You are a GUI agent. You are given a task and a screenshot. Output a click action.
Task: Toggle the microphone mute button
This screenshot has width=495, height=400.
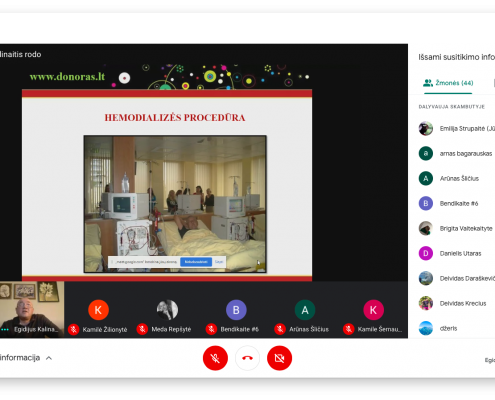point(215,358)
